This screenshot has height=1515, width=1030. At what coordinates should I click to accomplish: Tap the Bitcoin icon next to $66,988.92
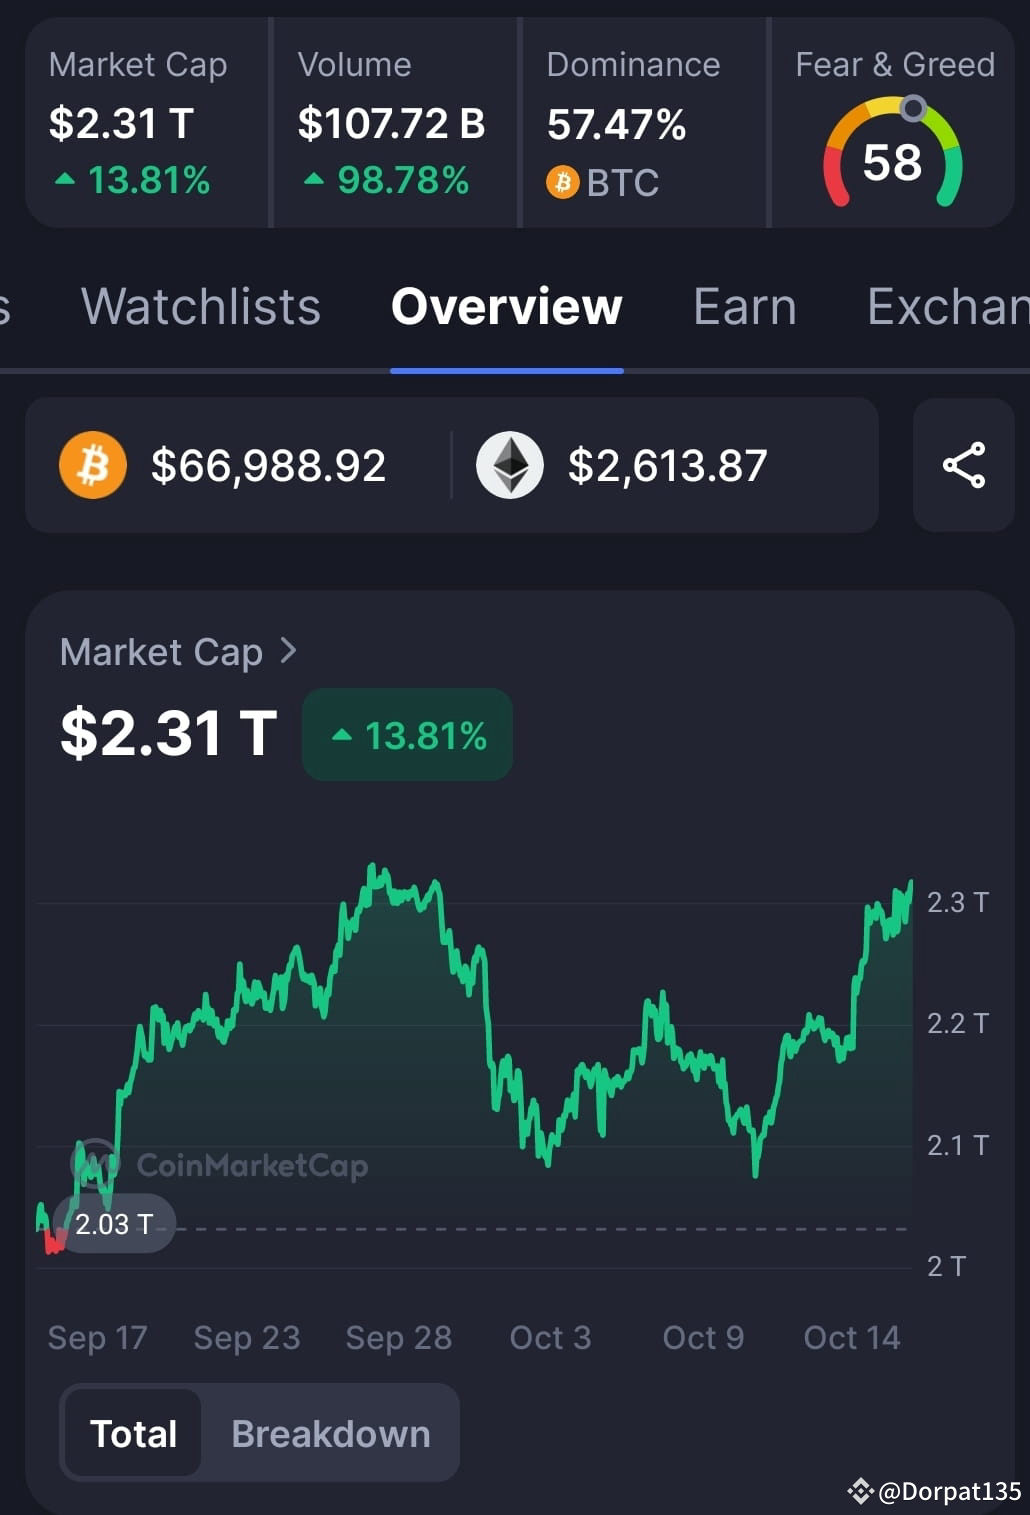[x=92, y=465]
